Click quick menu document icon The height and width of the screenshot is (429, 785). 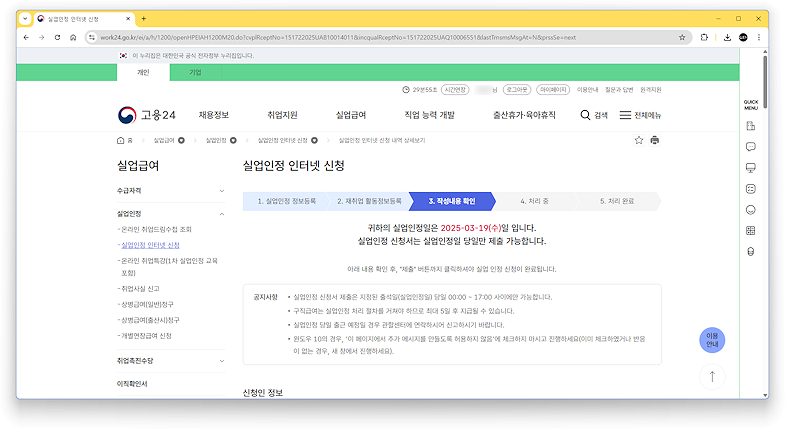(750, 126)
